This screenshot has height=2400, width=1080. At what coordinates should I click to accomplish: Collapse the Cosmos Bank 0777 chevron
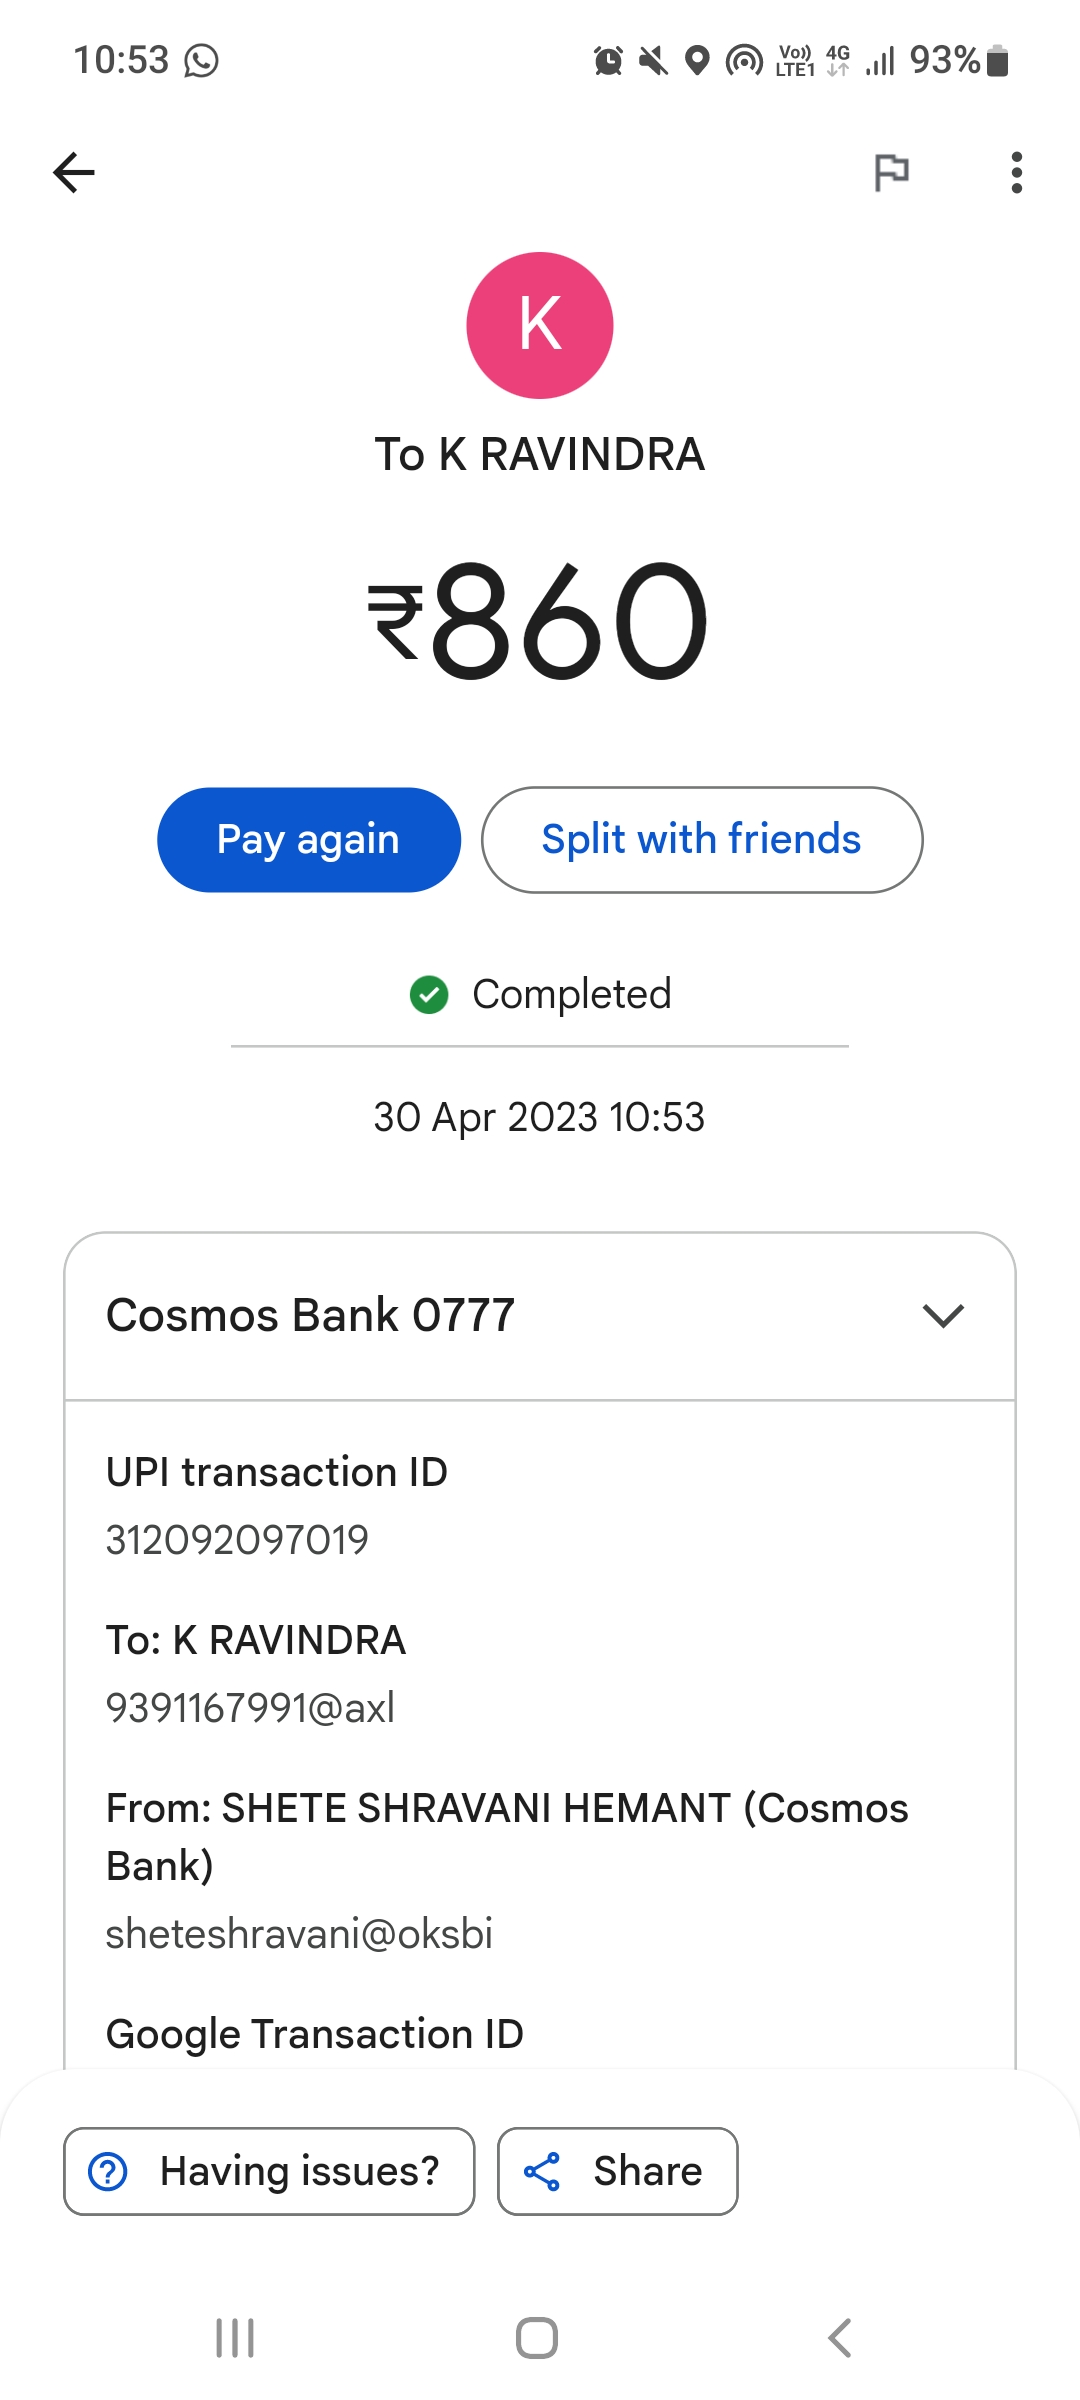pos(943,1315)
